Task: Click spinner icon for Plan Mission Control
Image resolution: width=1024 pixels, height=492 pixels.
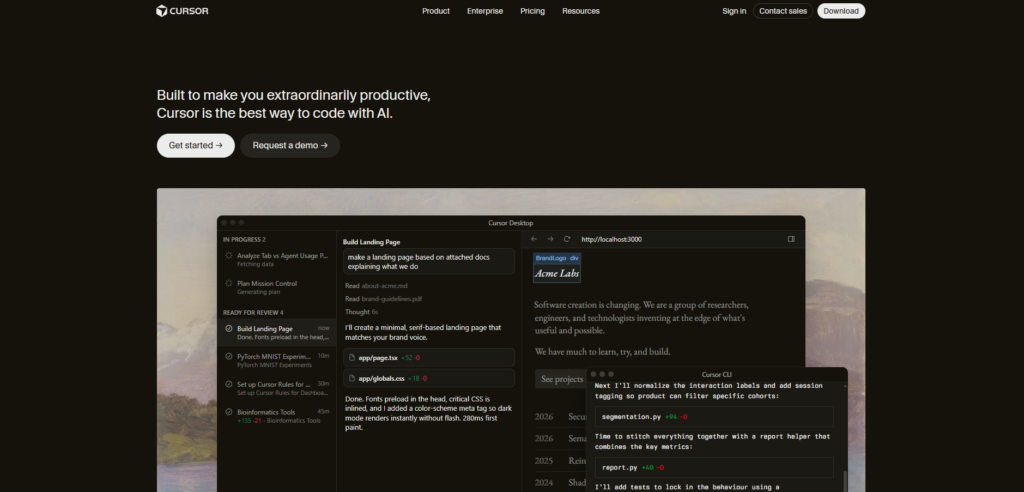Action: pyautogui.click(x=229, y=284)
